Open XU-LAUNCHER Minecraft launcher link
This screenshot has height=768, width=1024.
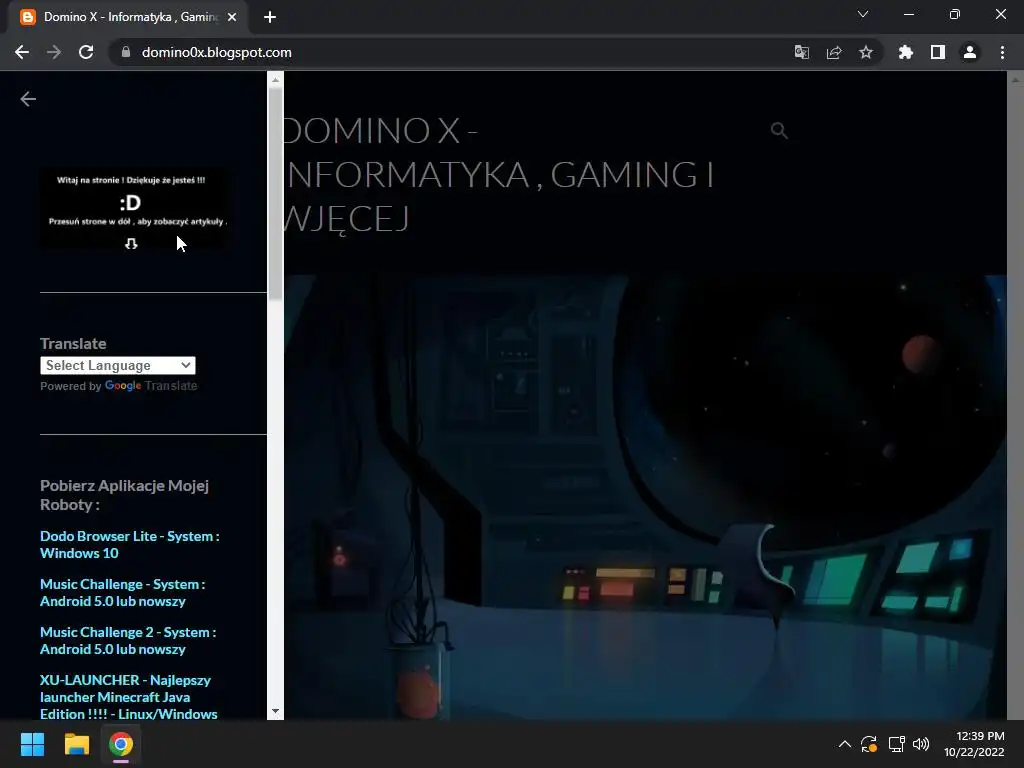click(x=129, y=697)
